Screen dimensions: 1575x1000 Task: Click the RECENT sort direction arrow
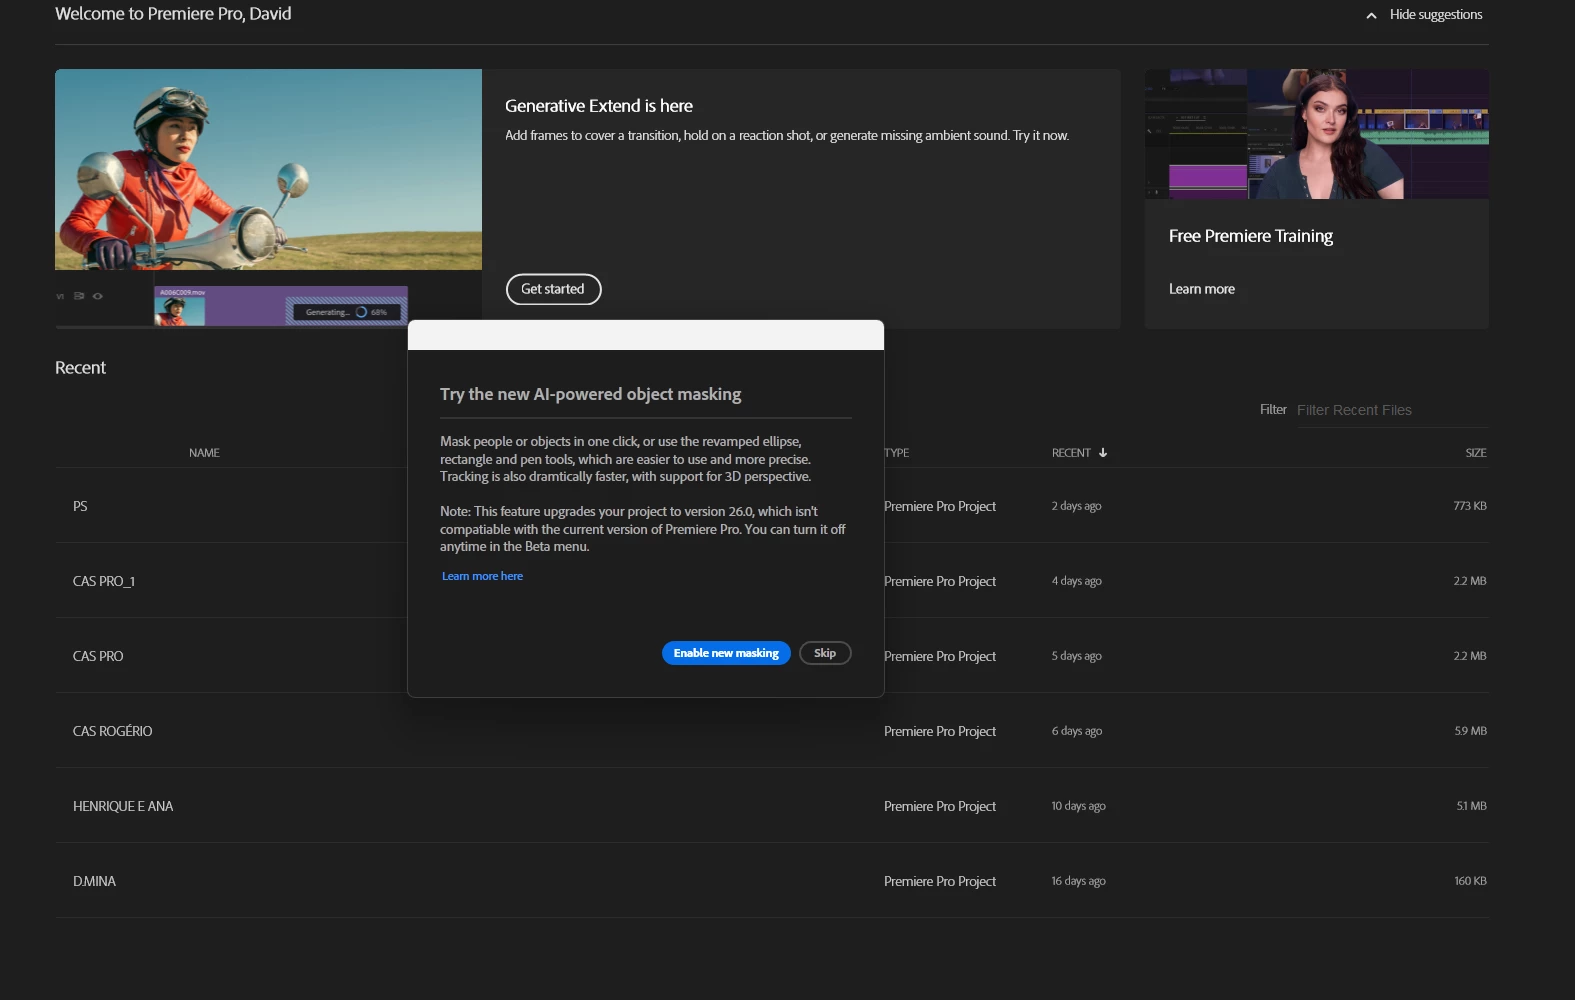pos(1103,453)
